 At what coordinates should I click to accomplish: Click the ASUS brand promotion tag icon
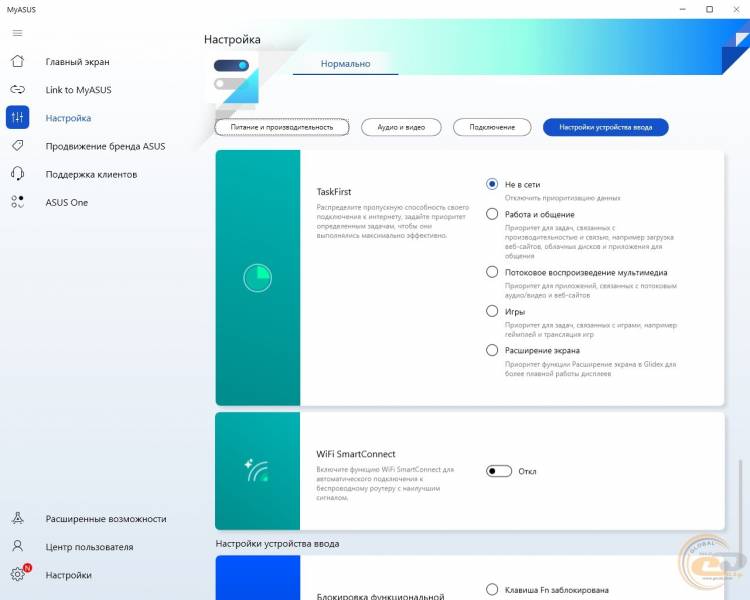[18, 145]
